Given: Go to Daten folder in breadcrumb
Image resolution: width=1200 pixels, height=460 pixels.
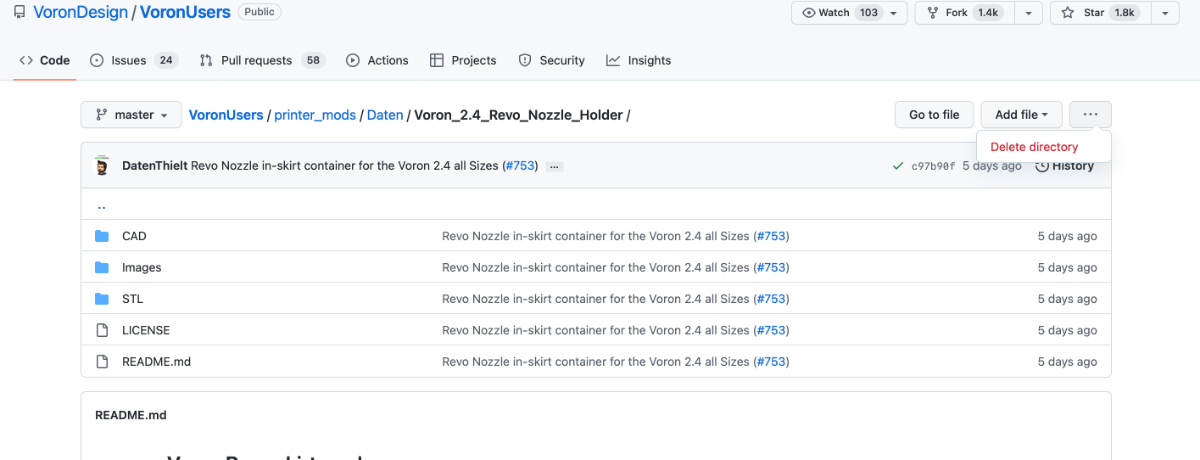Looking at the screenshot, I should coord(385,115).
